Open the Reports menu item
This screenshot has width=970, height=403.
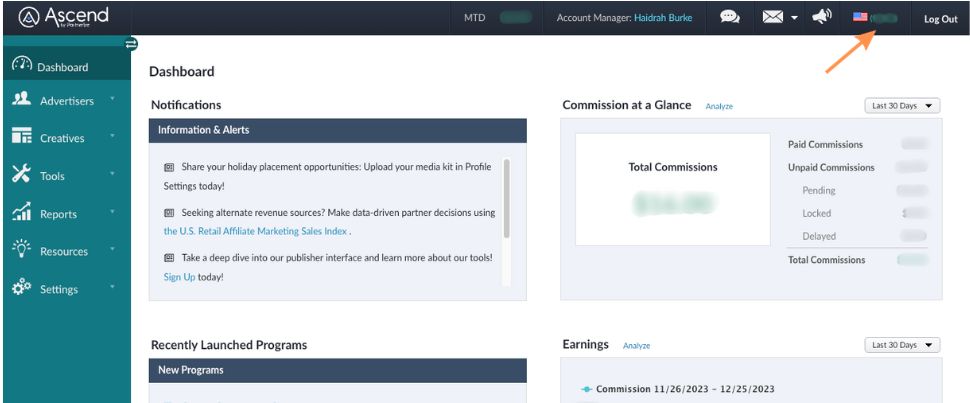(58, 214)
